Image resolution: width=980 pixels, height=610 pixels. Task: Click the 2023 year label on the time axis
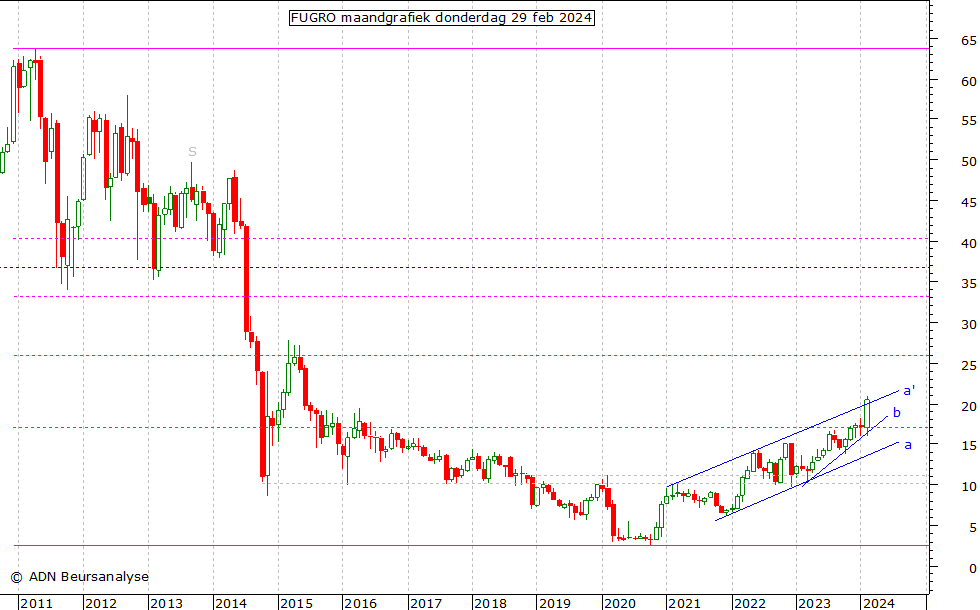click(814, 603)
